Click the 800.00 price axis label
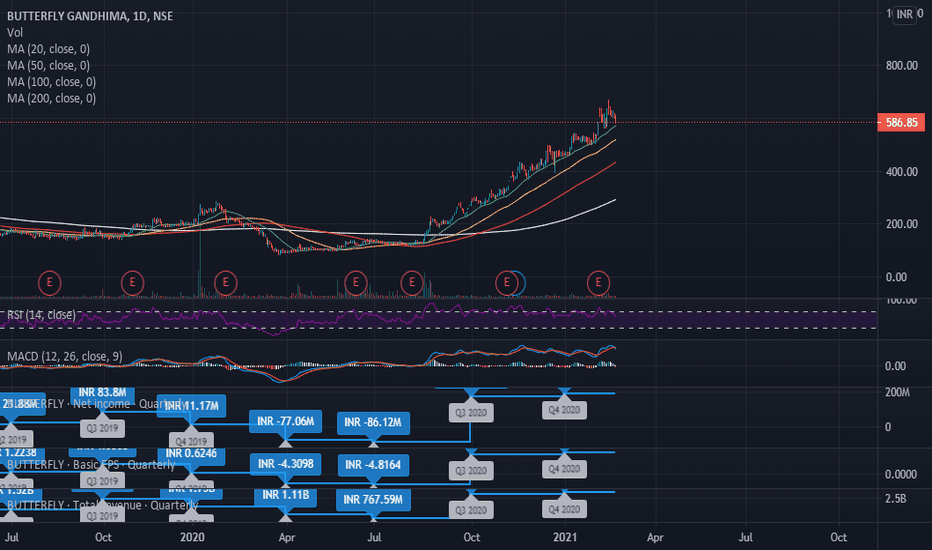 coord(901,65)
